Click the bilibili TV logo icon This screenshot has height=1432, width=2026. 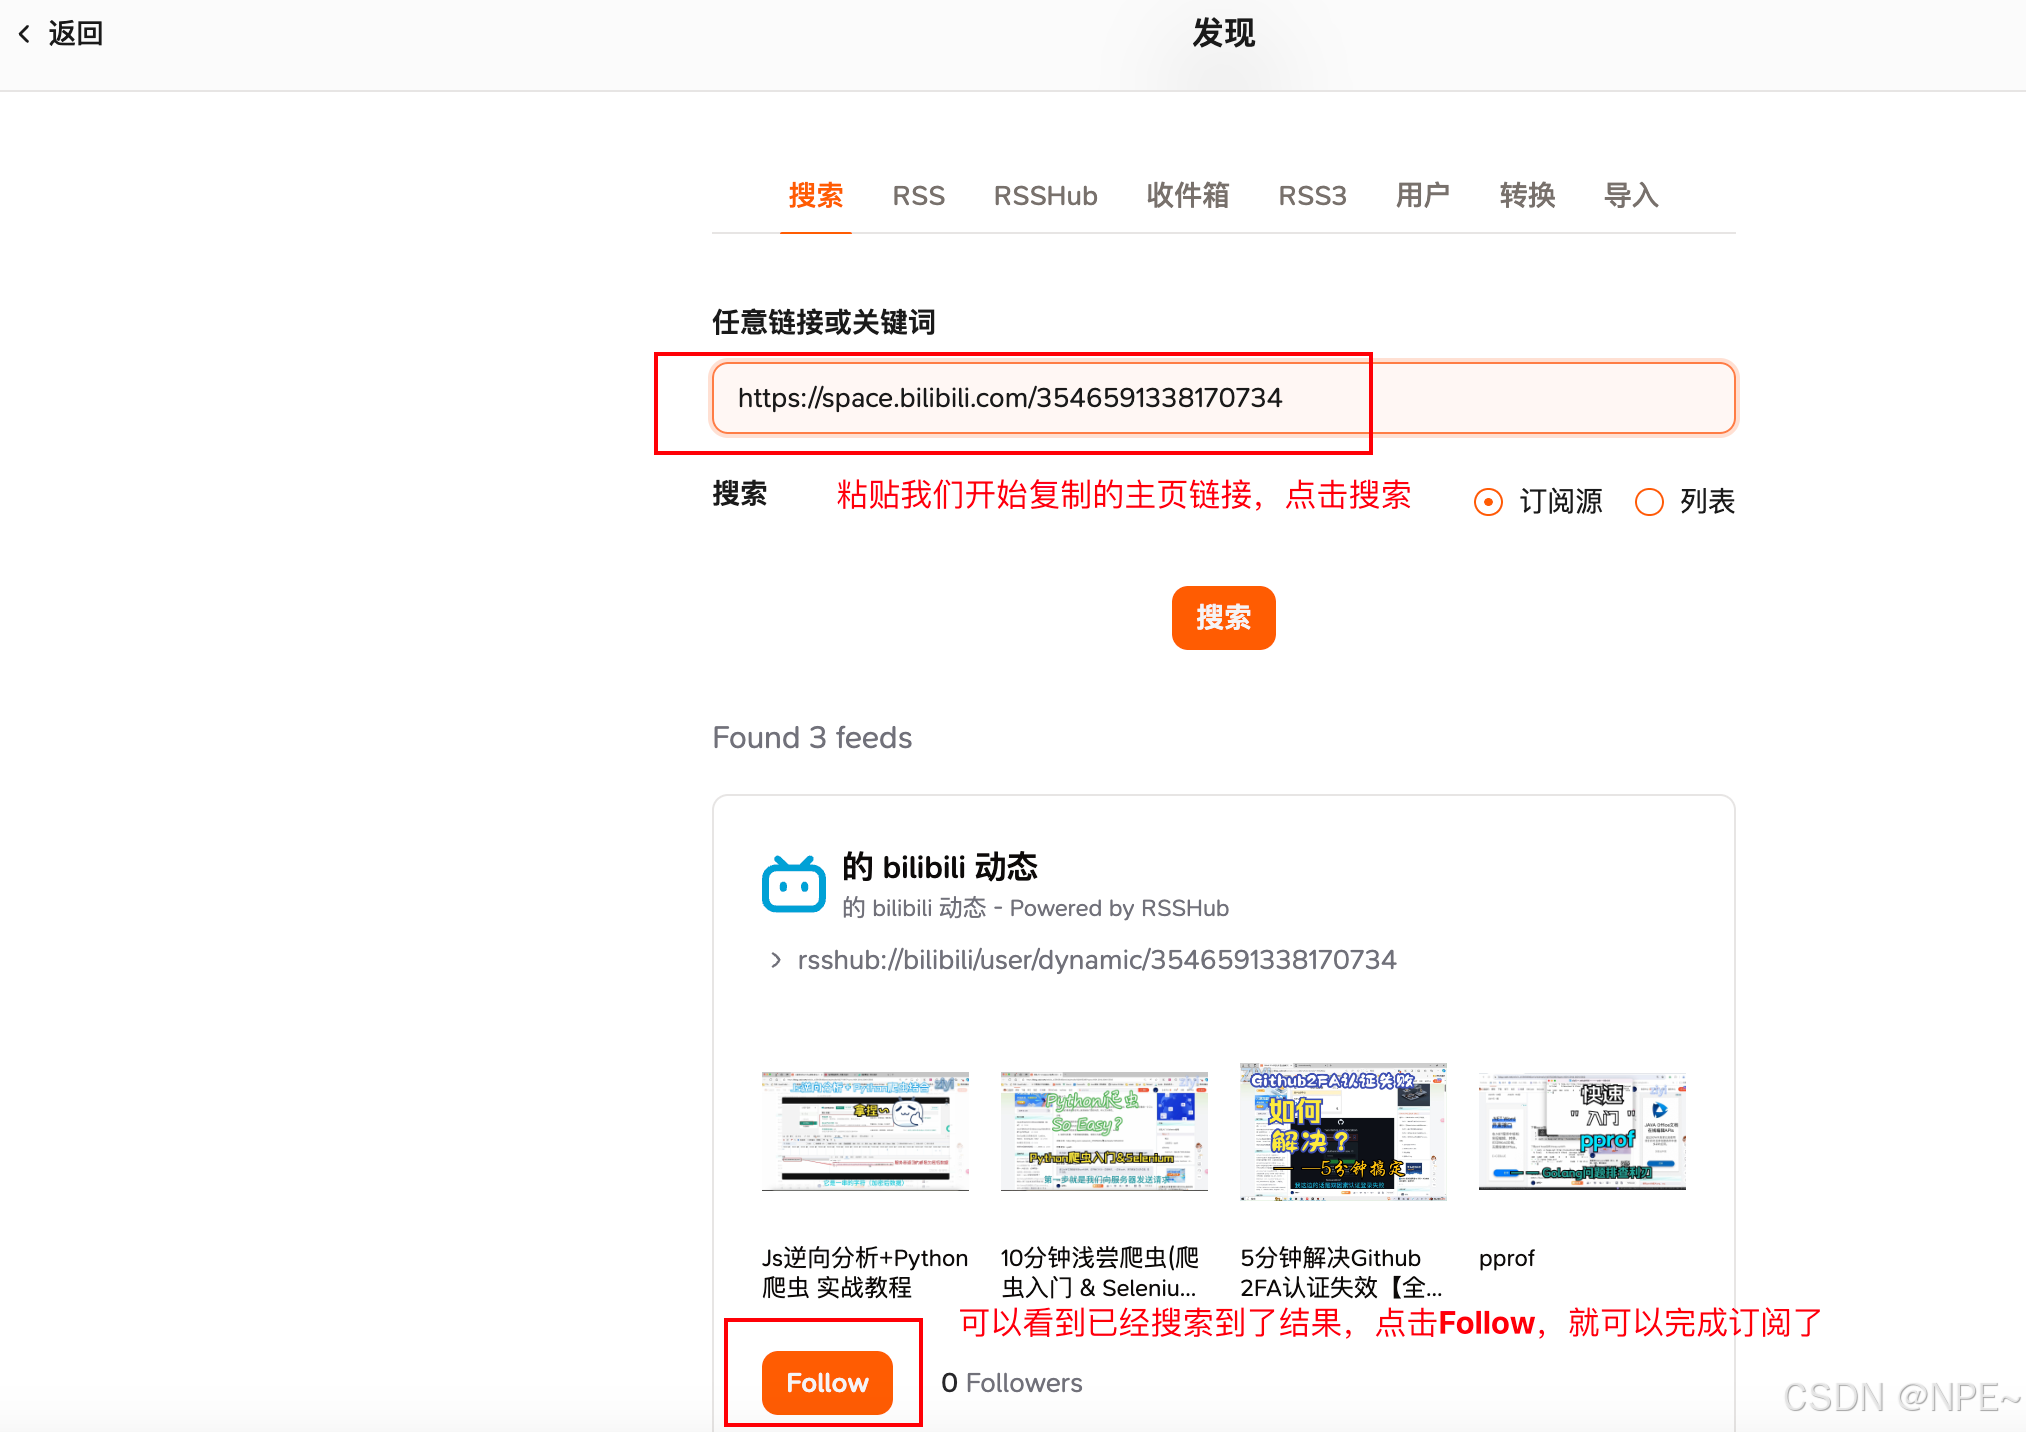pyautogui.click(x=793, y=884)
